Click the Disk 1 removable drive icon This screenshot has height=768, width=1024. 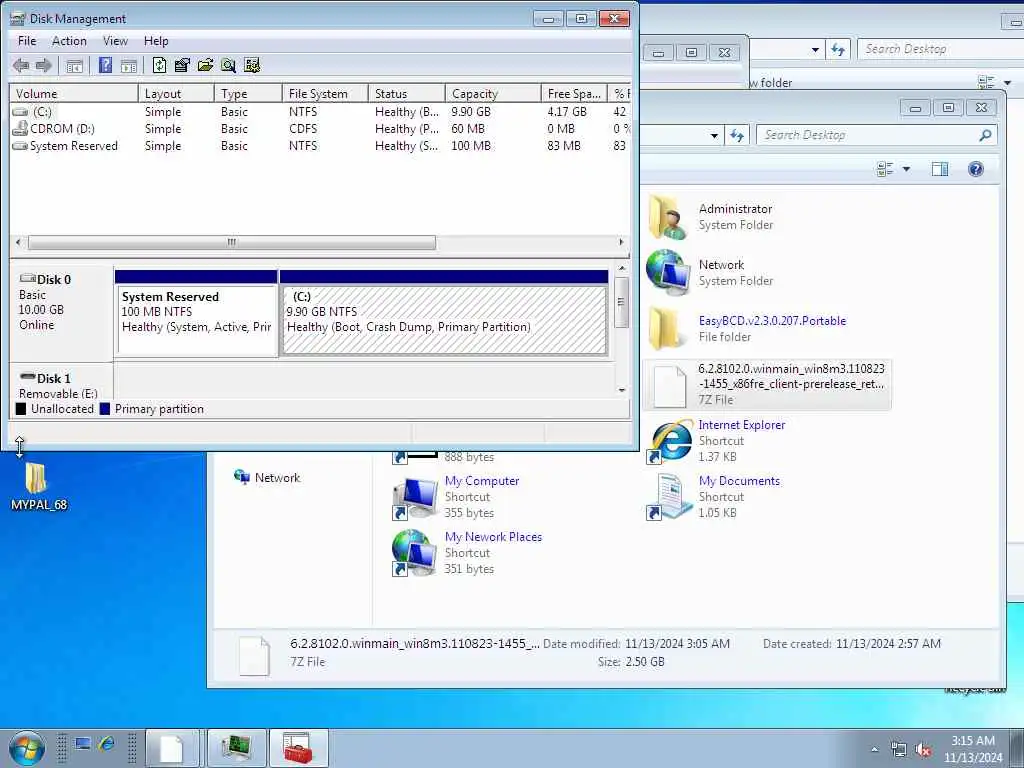(27, 377)
